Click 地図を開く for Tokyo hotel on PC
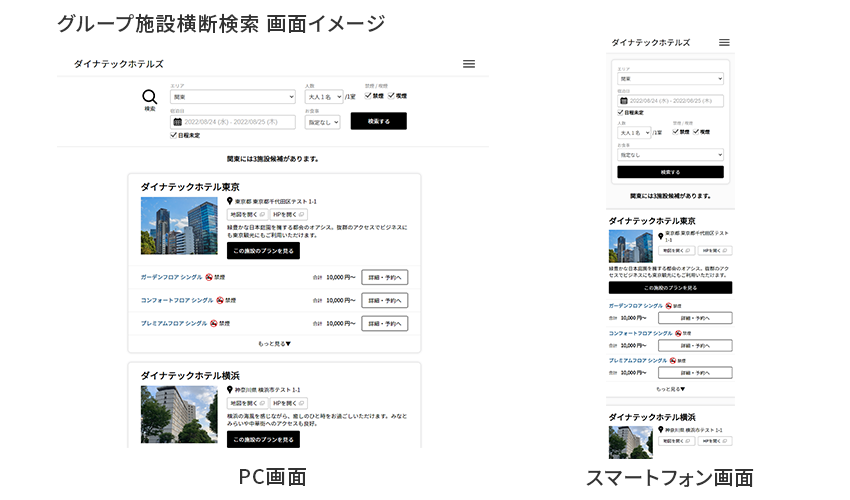Screen dimensions: 850x500 (x=247, y=215)
